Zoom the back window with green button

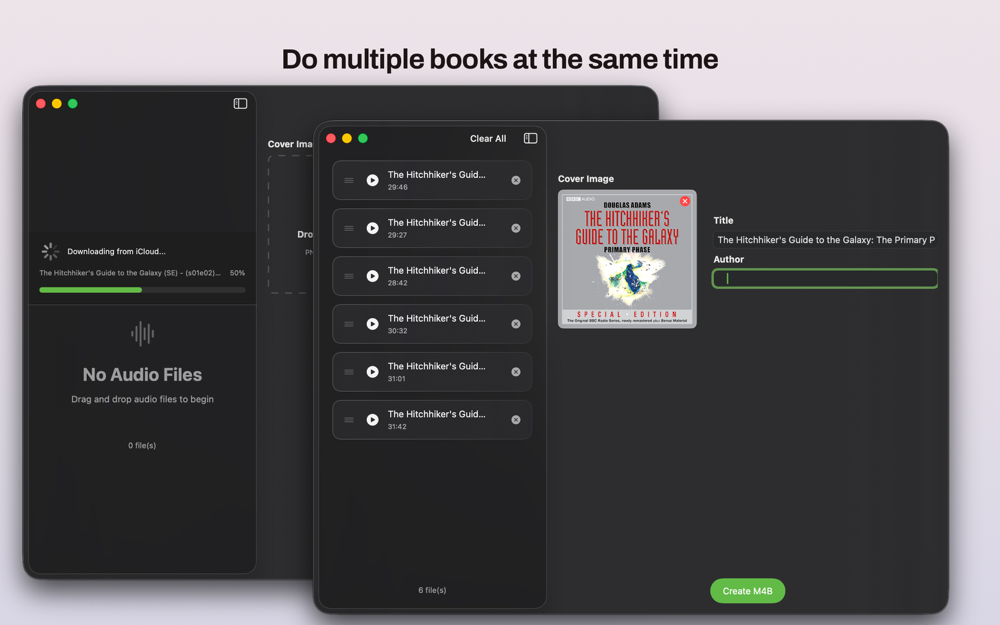tap(73, 103)
